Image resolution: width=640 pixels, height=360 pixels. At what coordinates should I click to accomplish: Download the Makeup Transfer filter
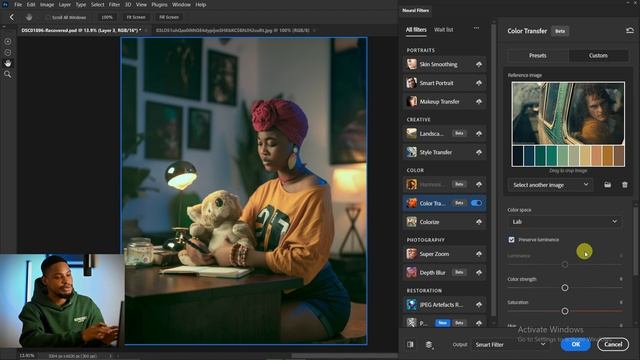479,102
